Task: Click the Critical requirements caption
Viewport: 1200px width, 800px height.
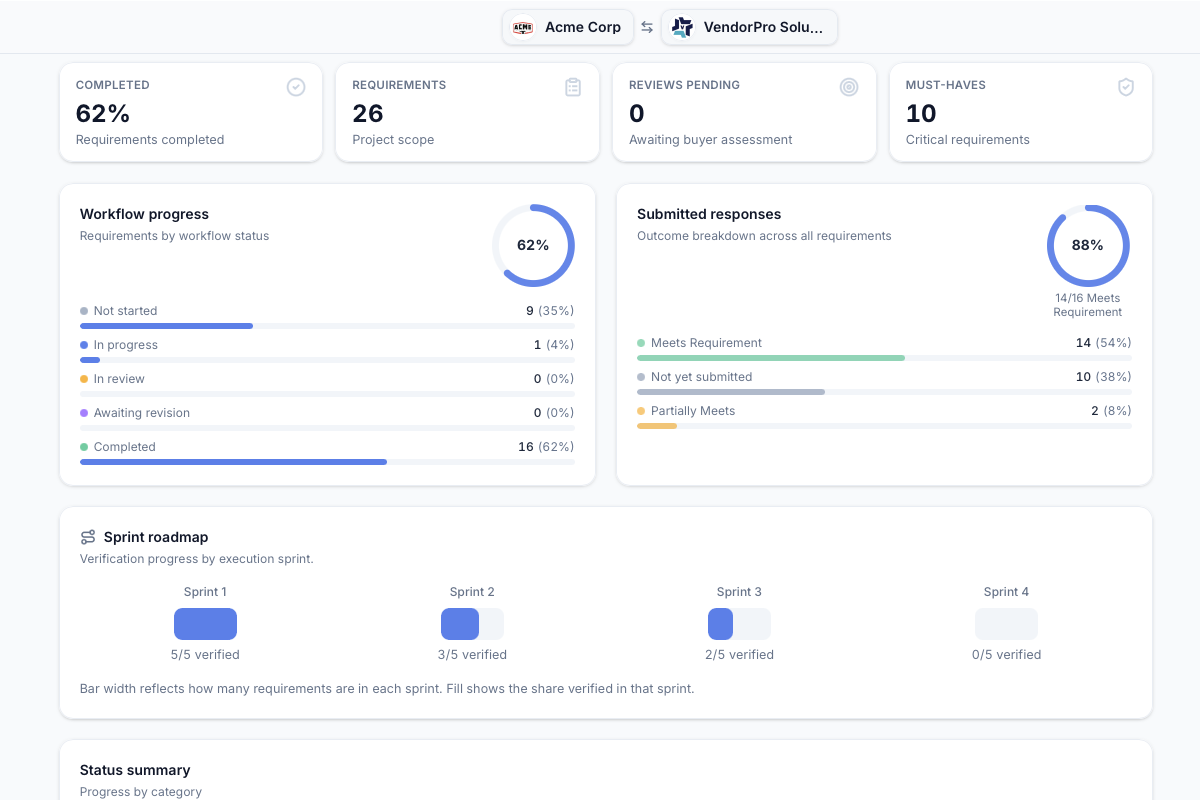Action: 968,140
